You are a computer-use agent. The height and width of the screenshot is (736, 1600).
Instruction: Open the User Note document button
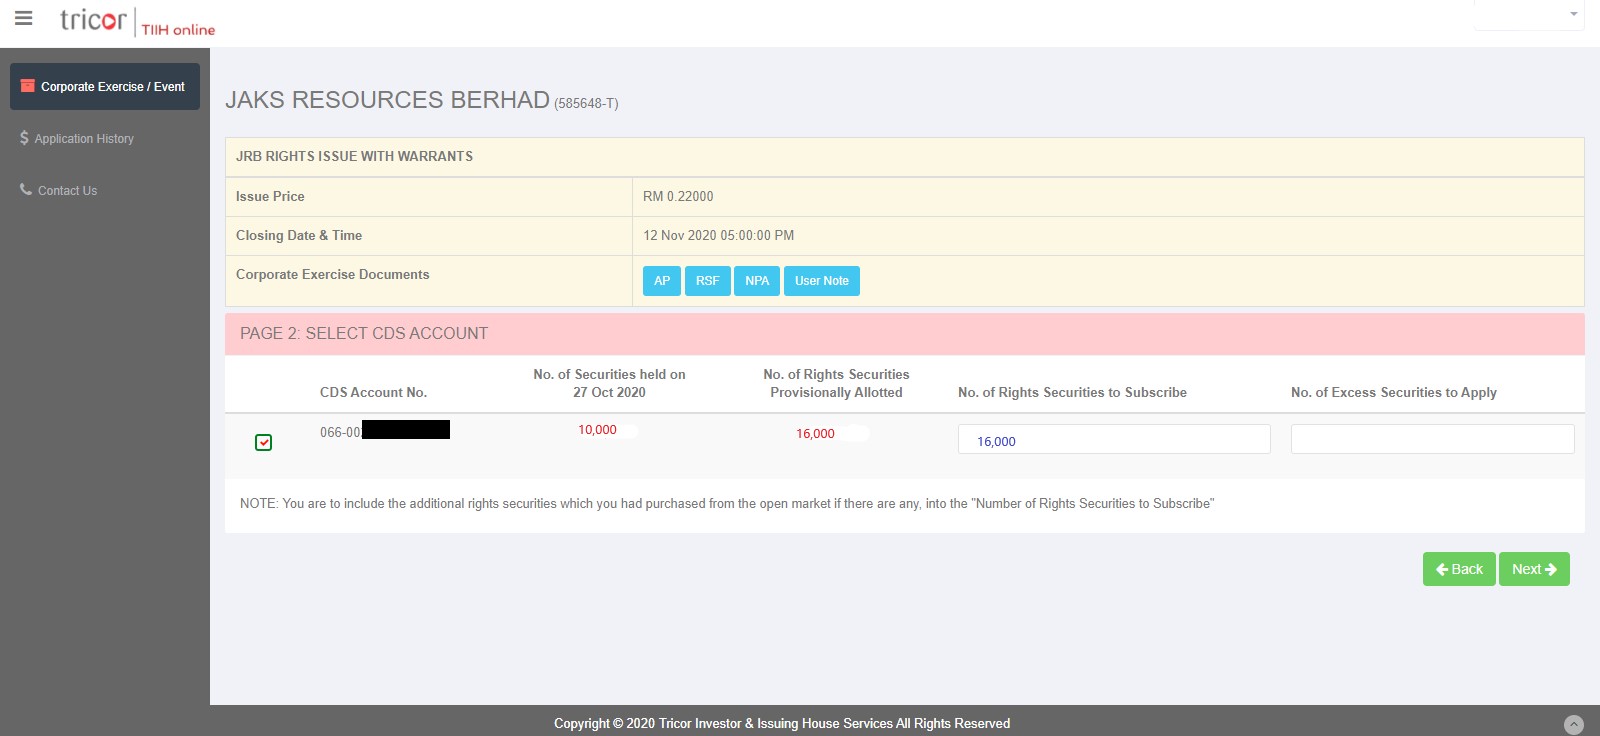[x=822, y=281]
